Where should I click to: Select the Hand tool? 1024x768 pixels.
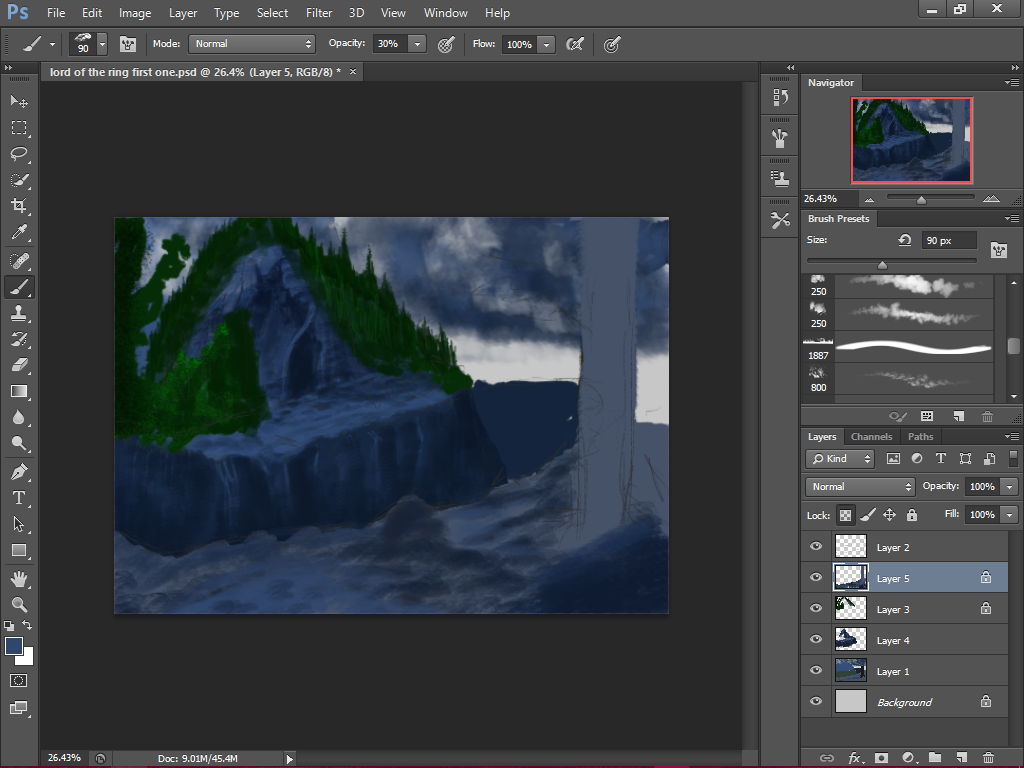[x=19, y=579]
